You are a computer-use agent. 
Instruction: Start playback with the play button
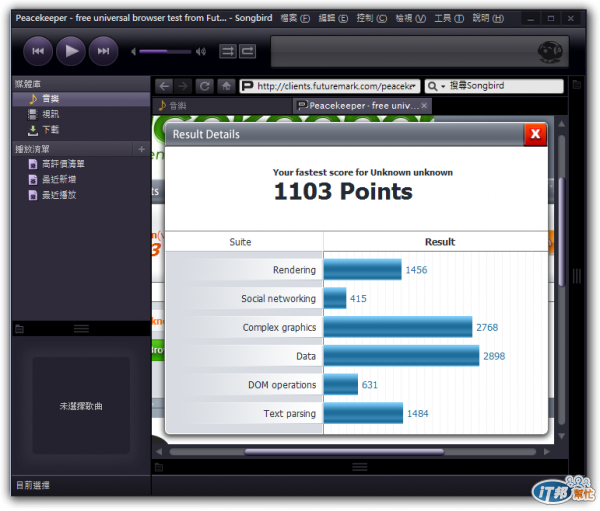click(71, 51)
